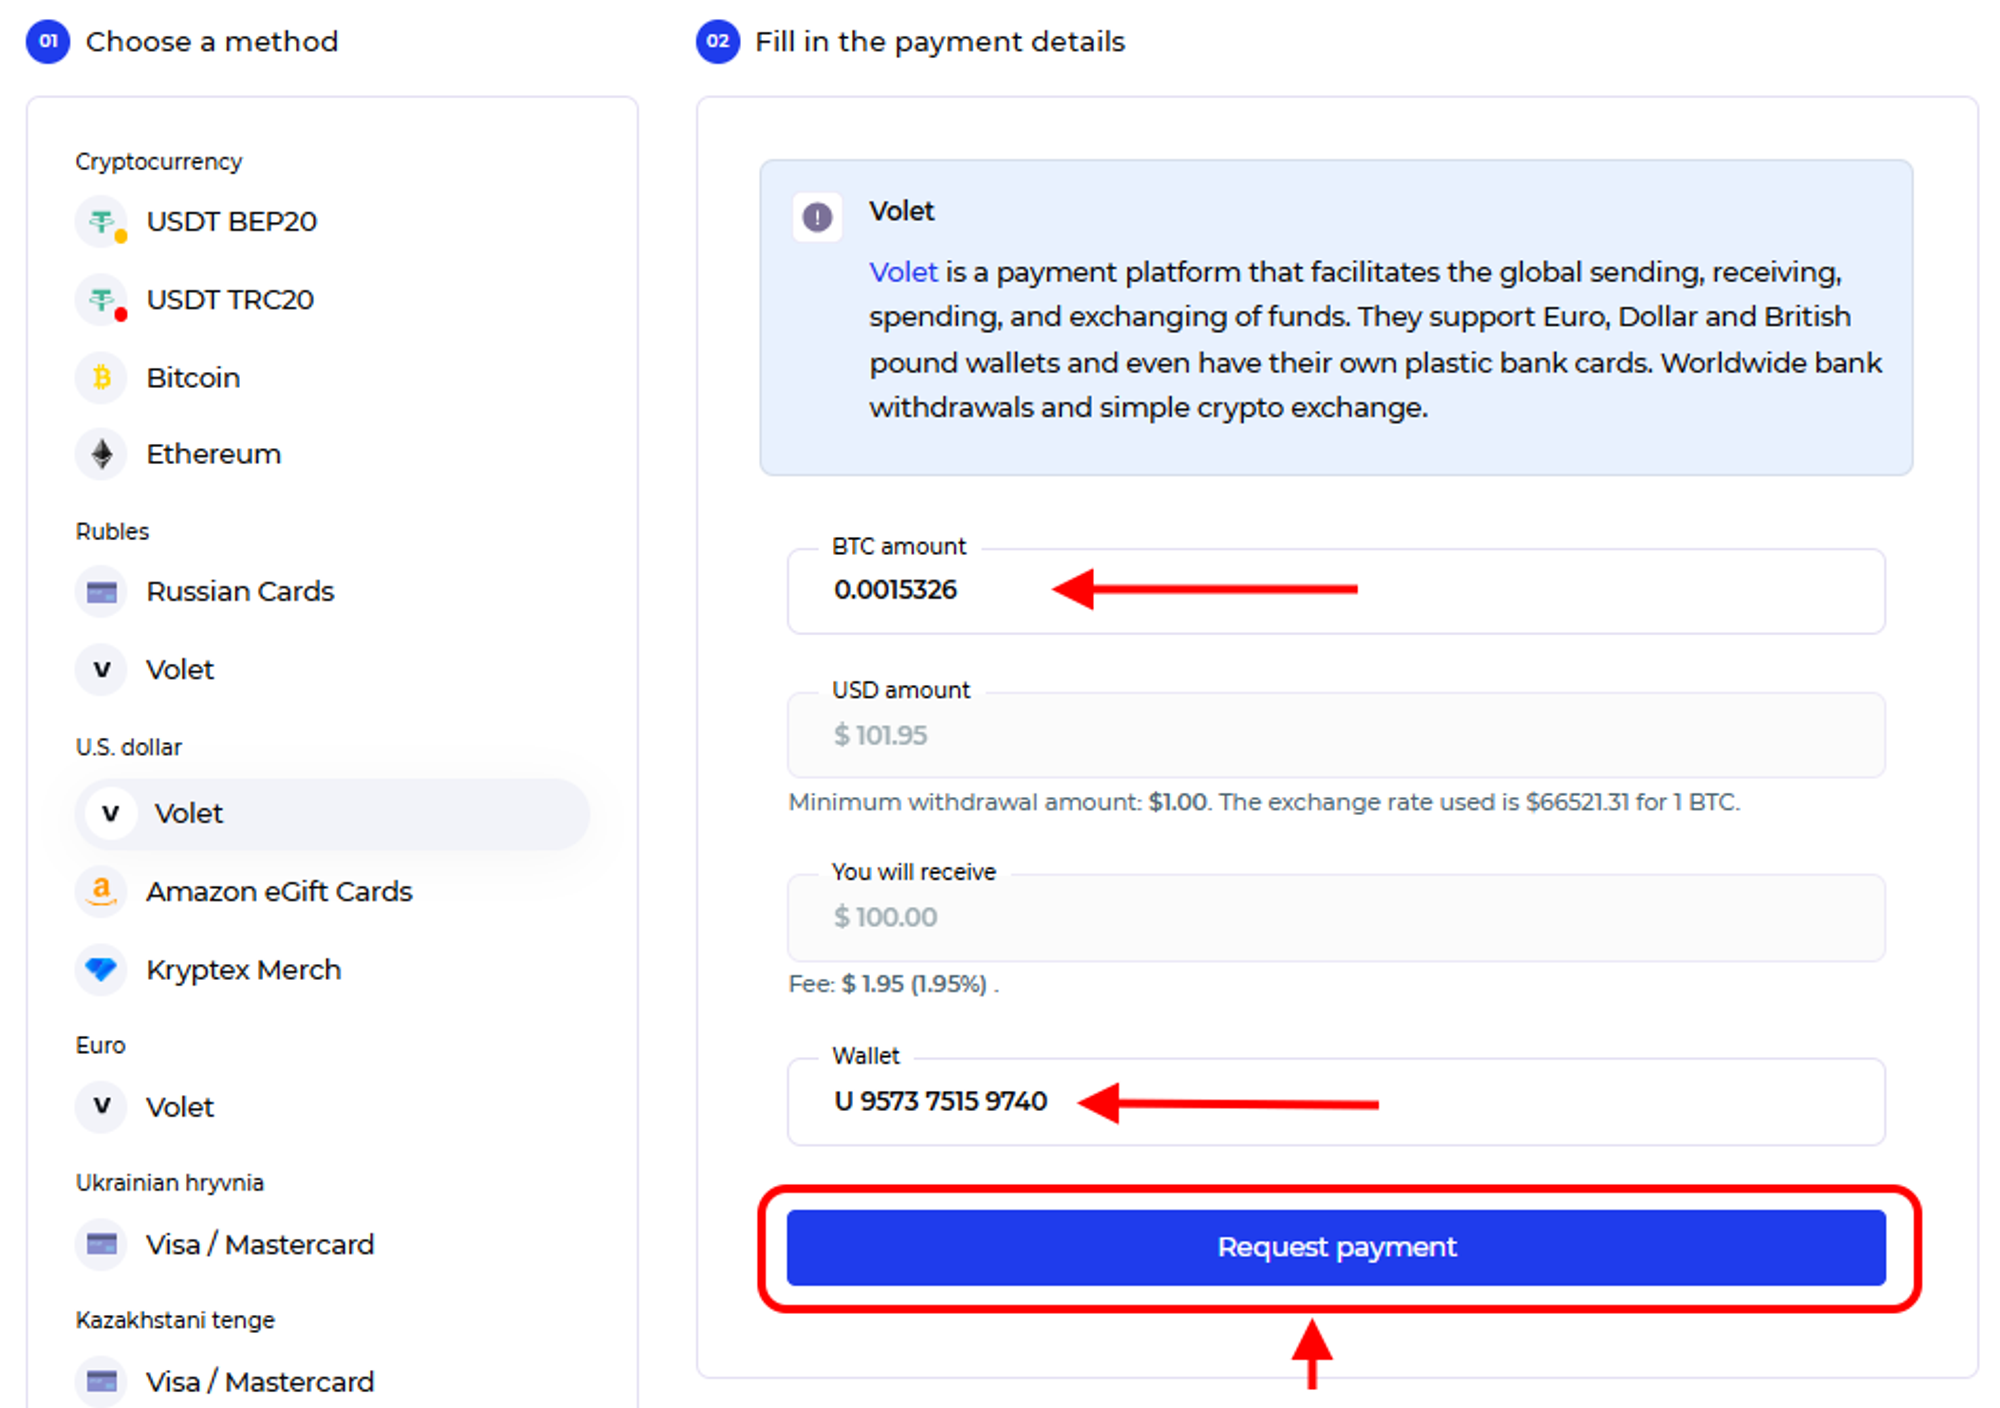Click the U.S. dollar section heading
Viewport: 2000px width, 1408px height.
[x=129, y=747]
